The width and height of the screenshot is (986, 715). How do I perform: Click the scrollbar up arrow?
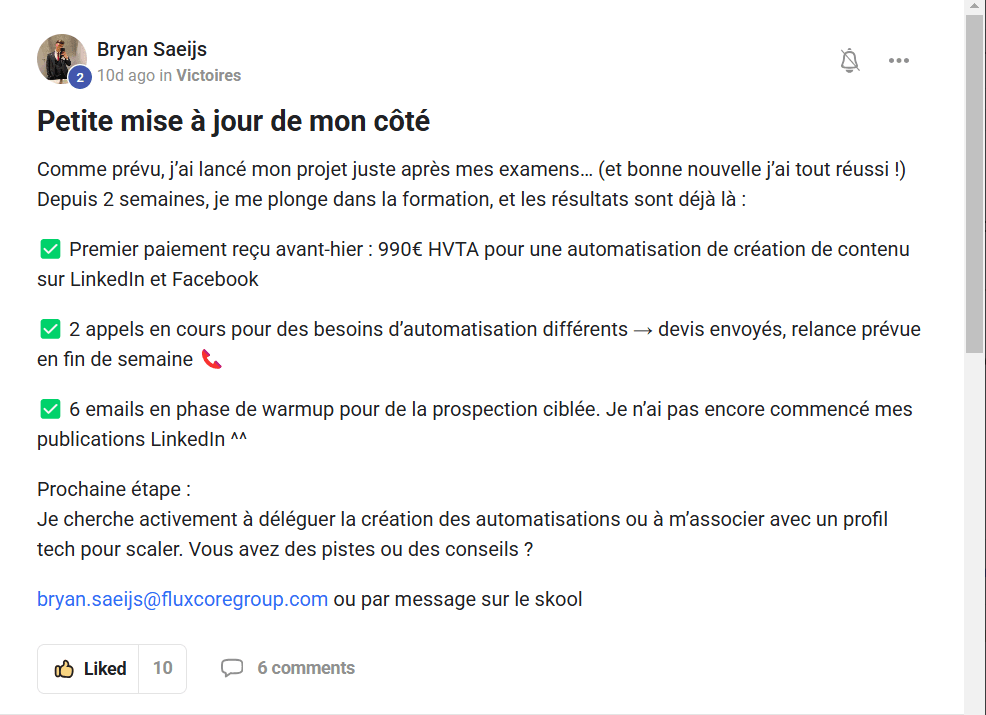coord(974,7)
